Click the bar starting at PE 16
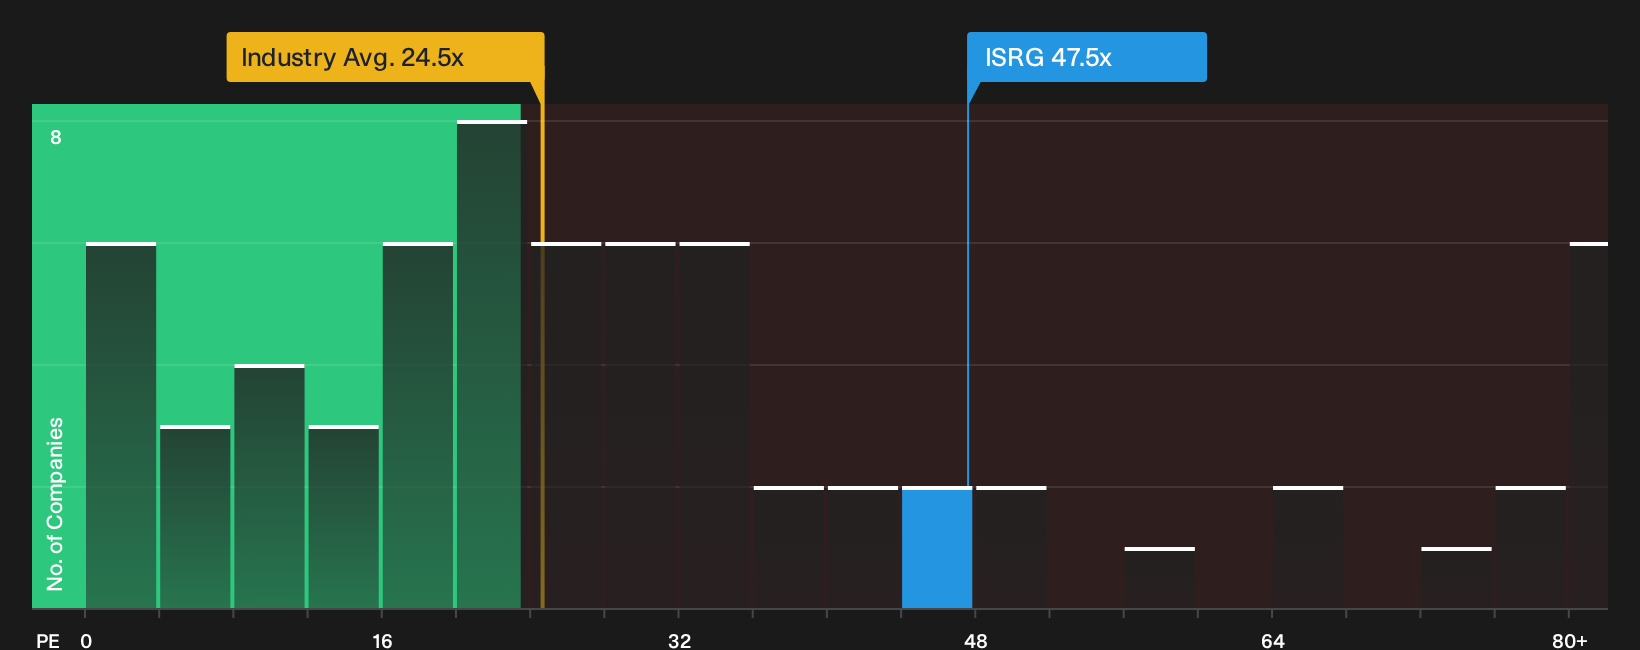The width and height of the screenshot is (1640, 650). click(418, 426)
